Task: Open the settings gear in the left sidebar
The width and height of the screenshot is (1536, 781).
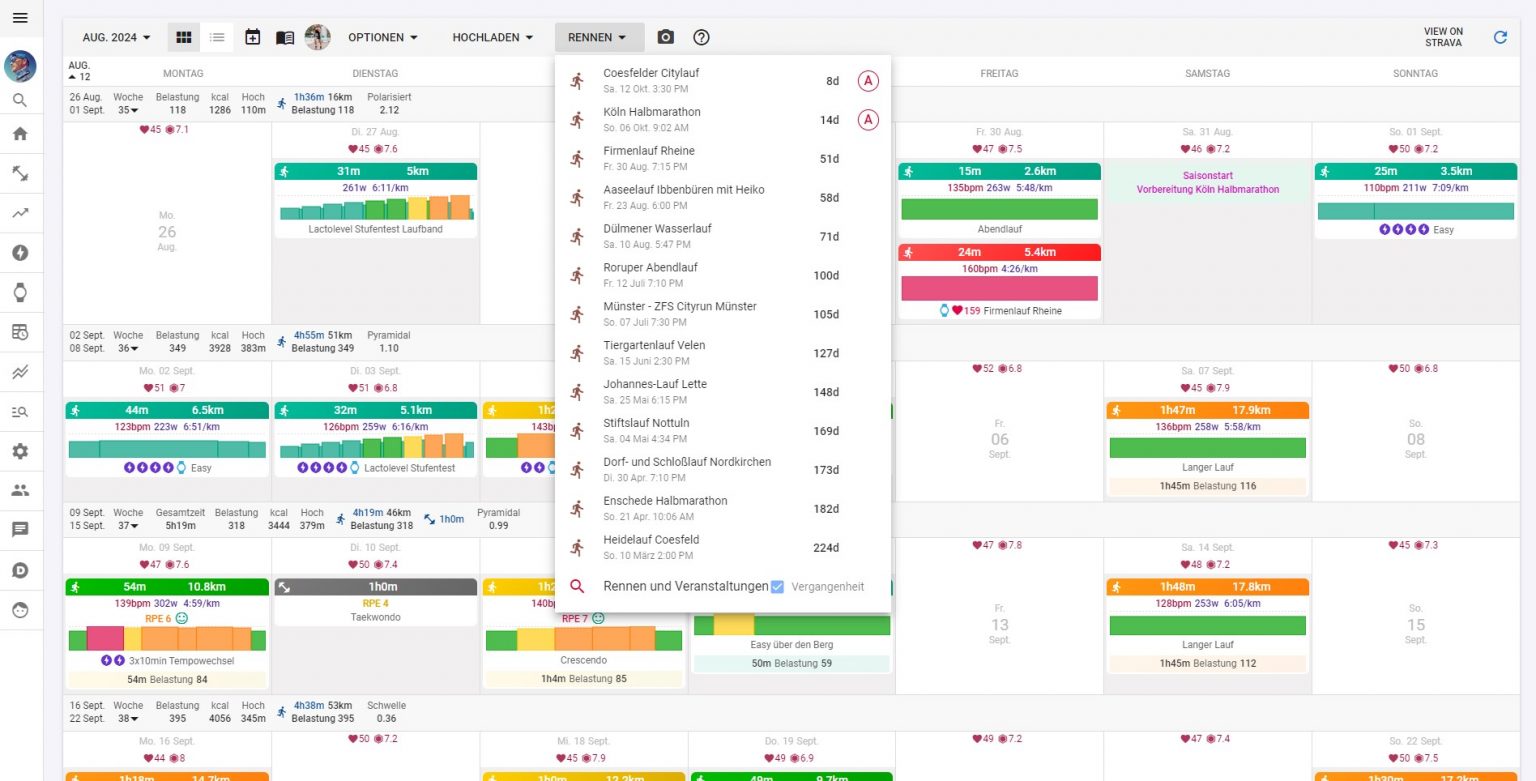Action: pyautogui.click(x=21, y=451)
